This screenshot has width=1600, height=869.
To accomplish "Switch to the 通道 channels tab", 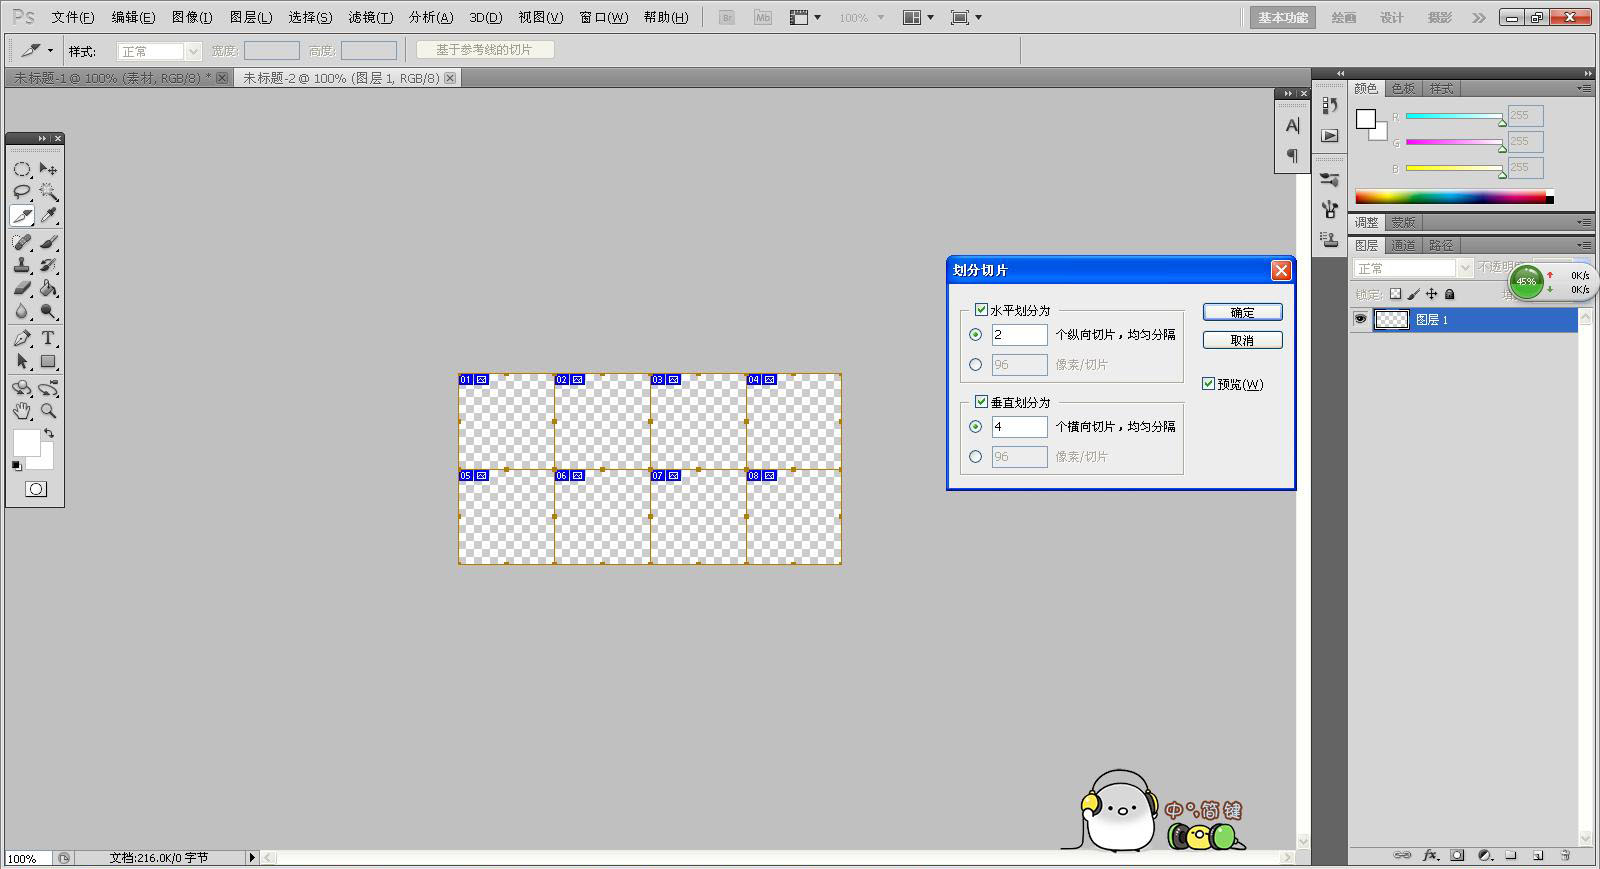I will [1403, 245].
